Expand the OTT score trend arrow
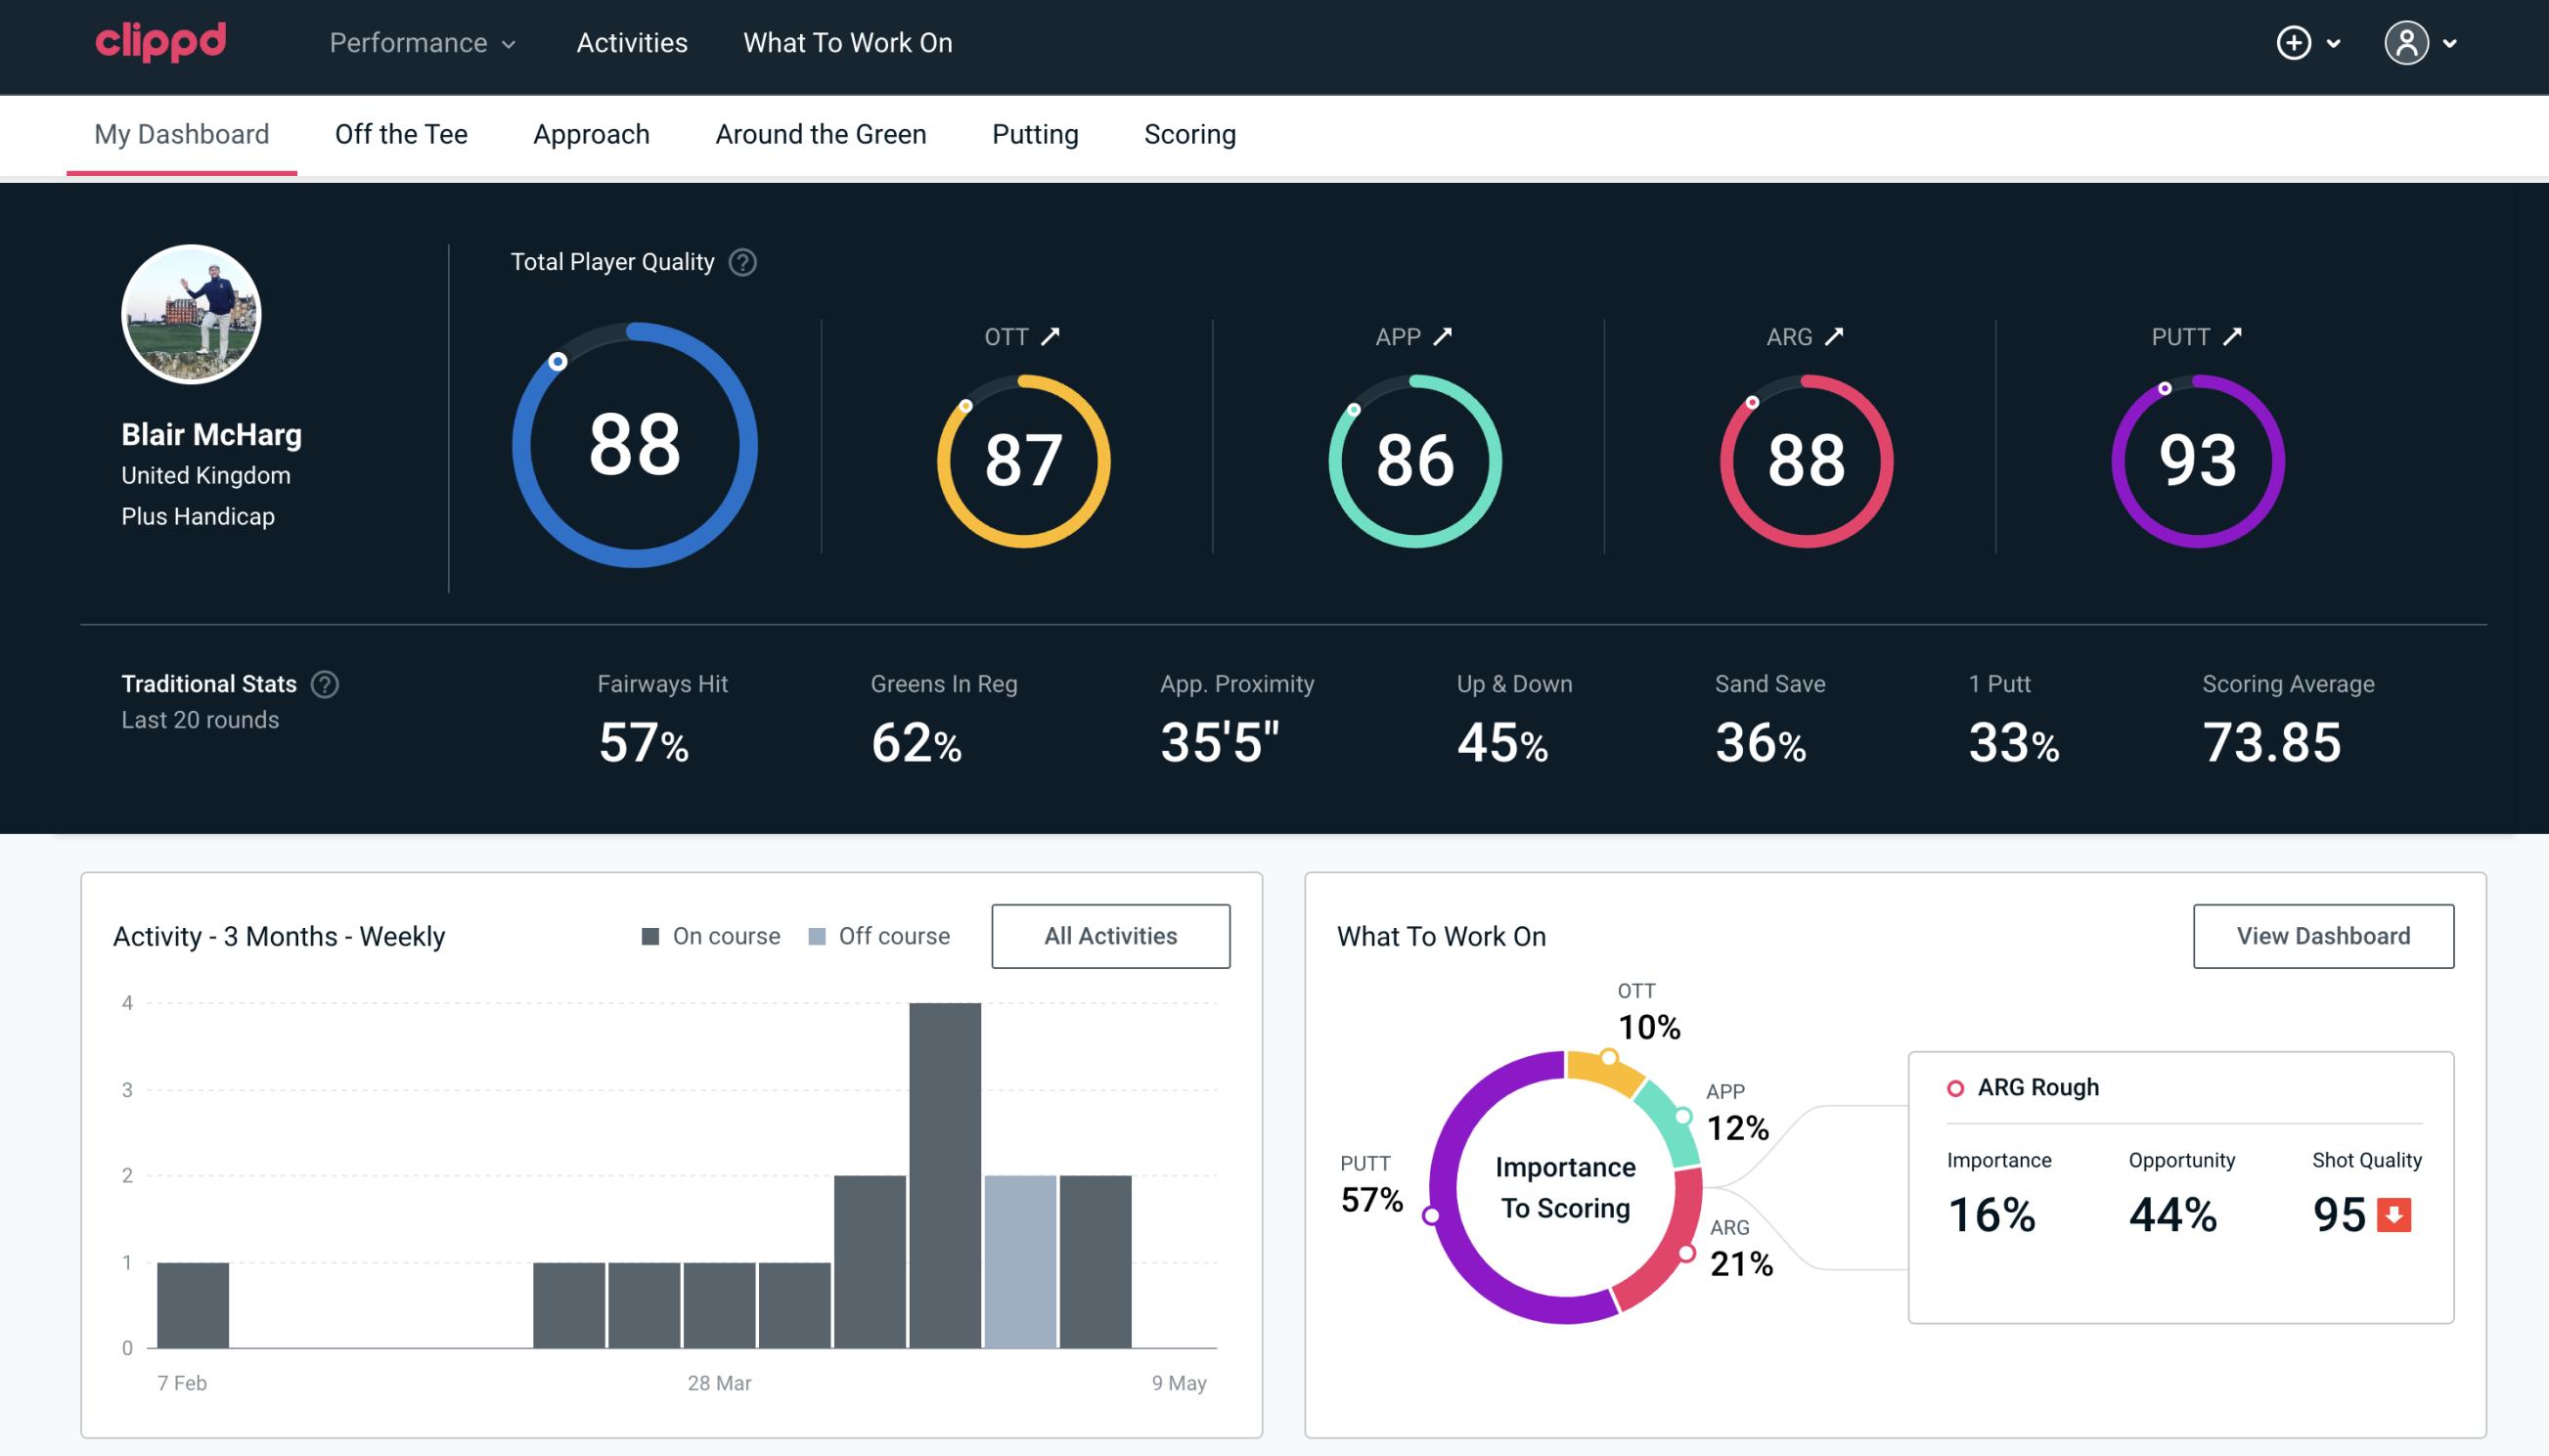 pyautogui.click(x=1051, y=336)
